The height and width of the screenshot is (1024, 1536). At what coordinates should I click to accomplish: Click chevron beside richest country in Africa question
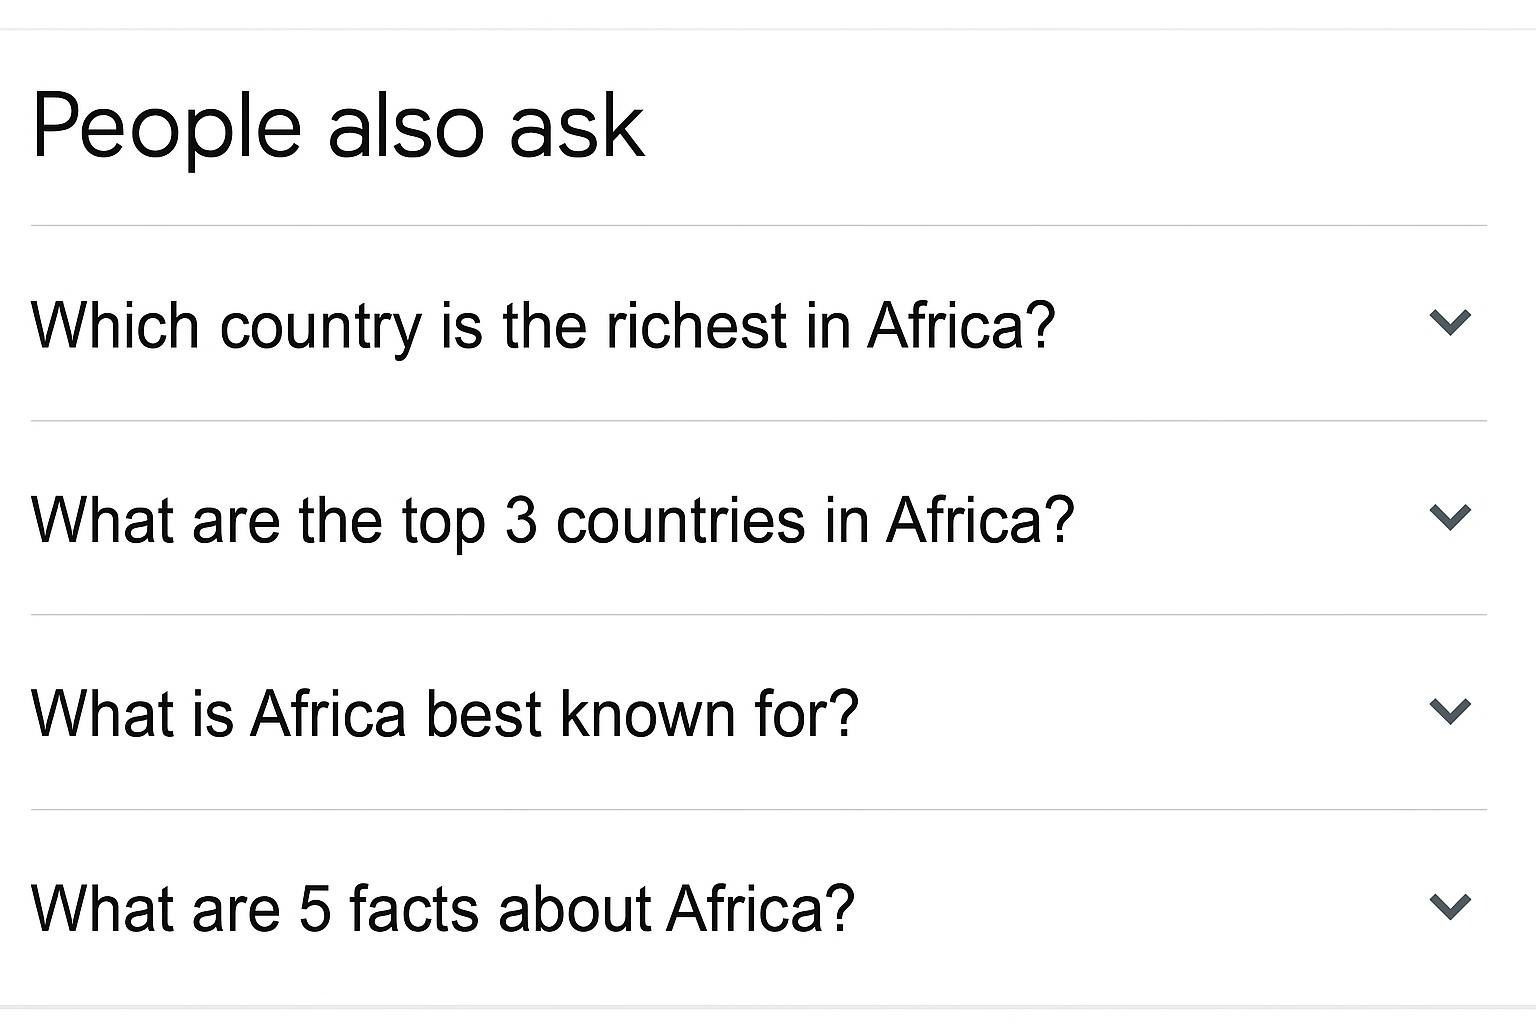(1450, 322)
